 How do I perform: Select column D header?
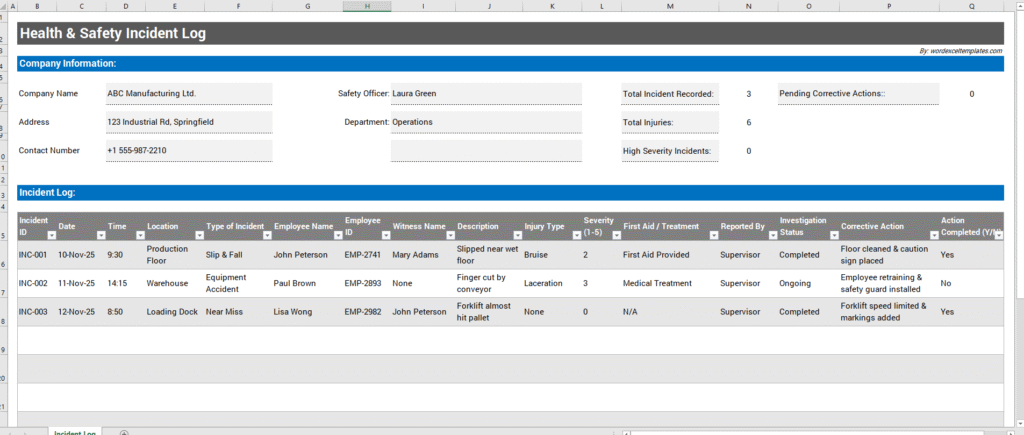pos(125,6)
